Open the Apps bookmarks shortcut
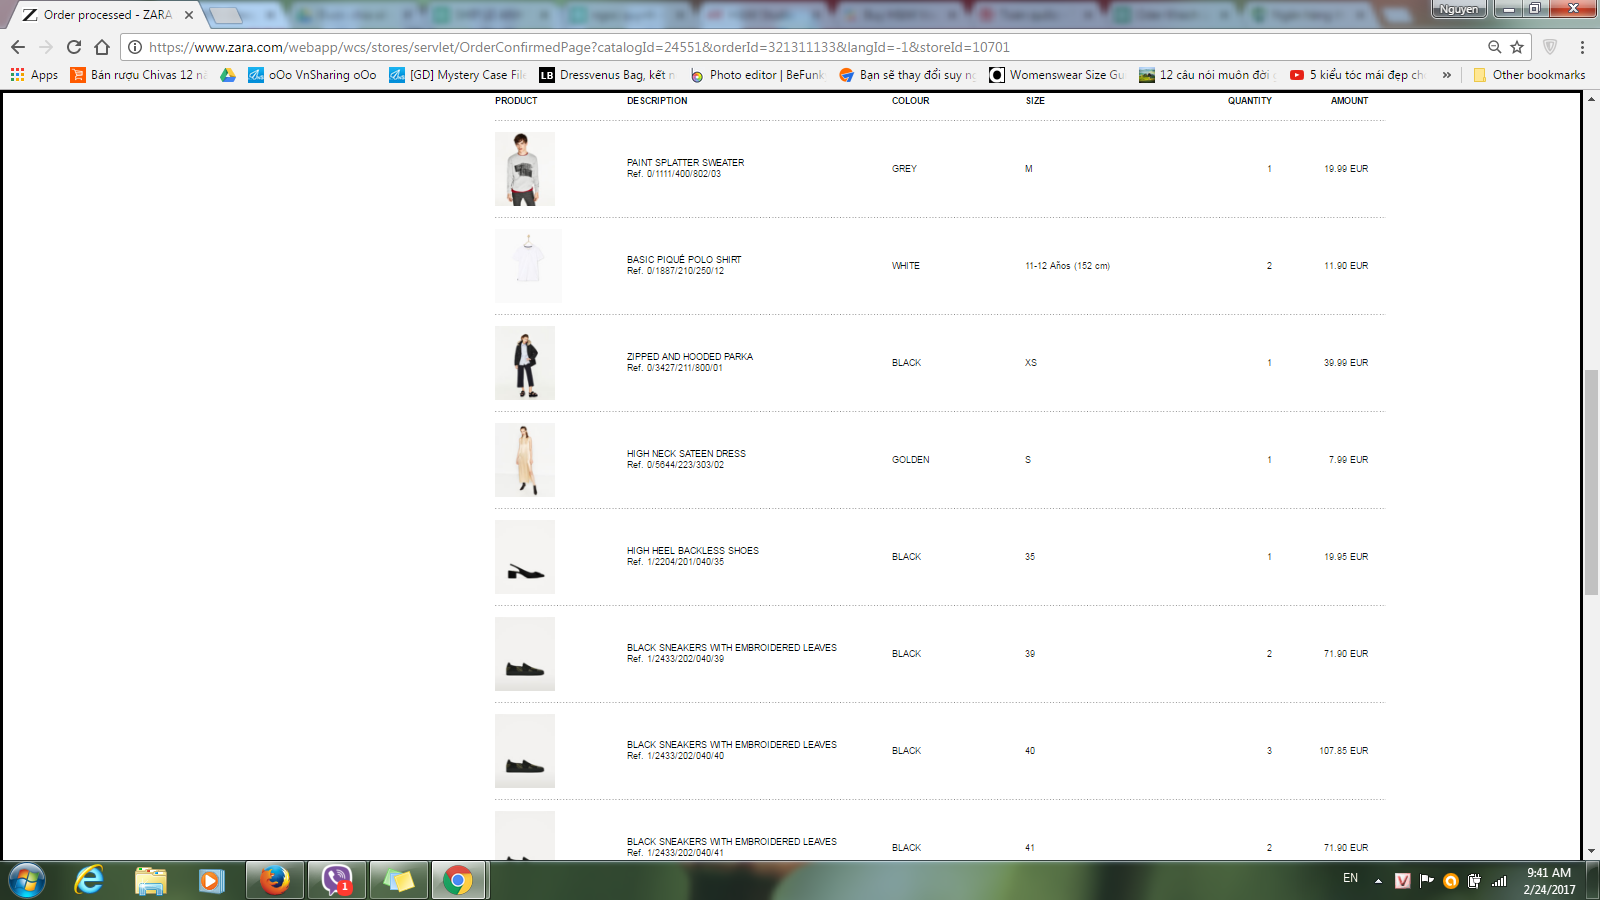Image resolution: width=1600 pixels, height=900 pixels. pos(34,75)
